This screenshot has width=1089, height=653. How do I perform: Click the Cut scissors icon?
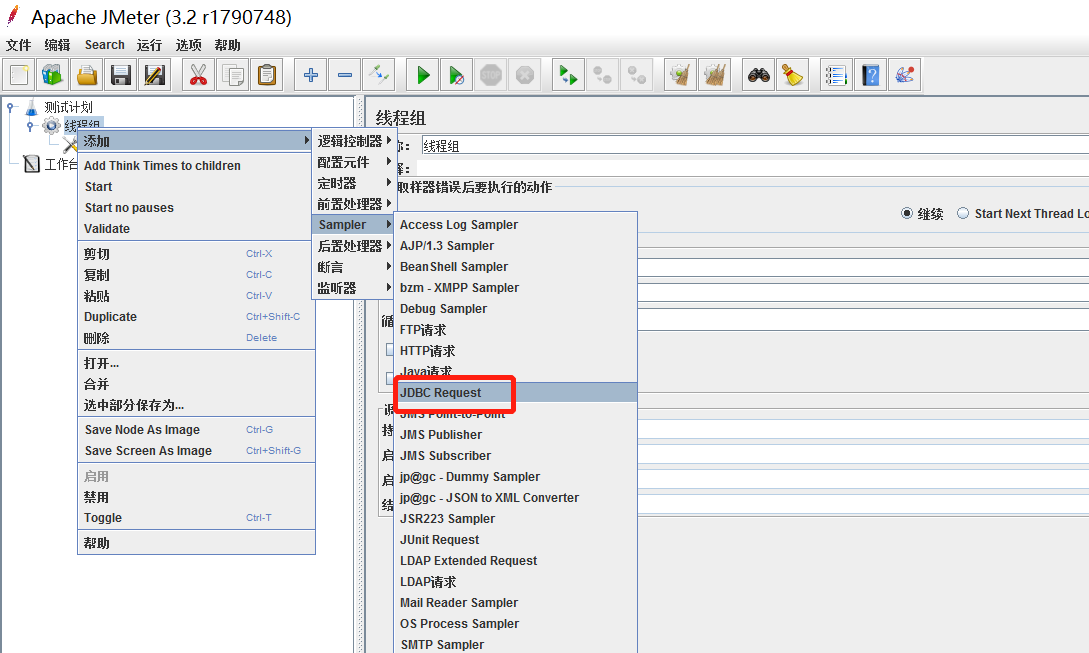coord(199,75)
